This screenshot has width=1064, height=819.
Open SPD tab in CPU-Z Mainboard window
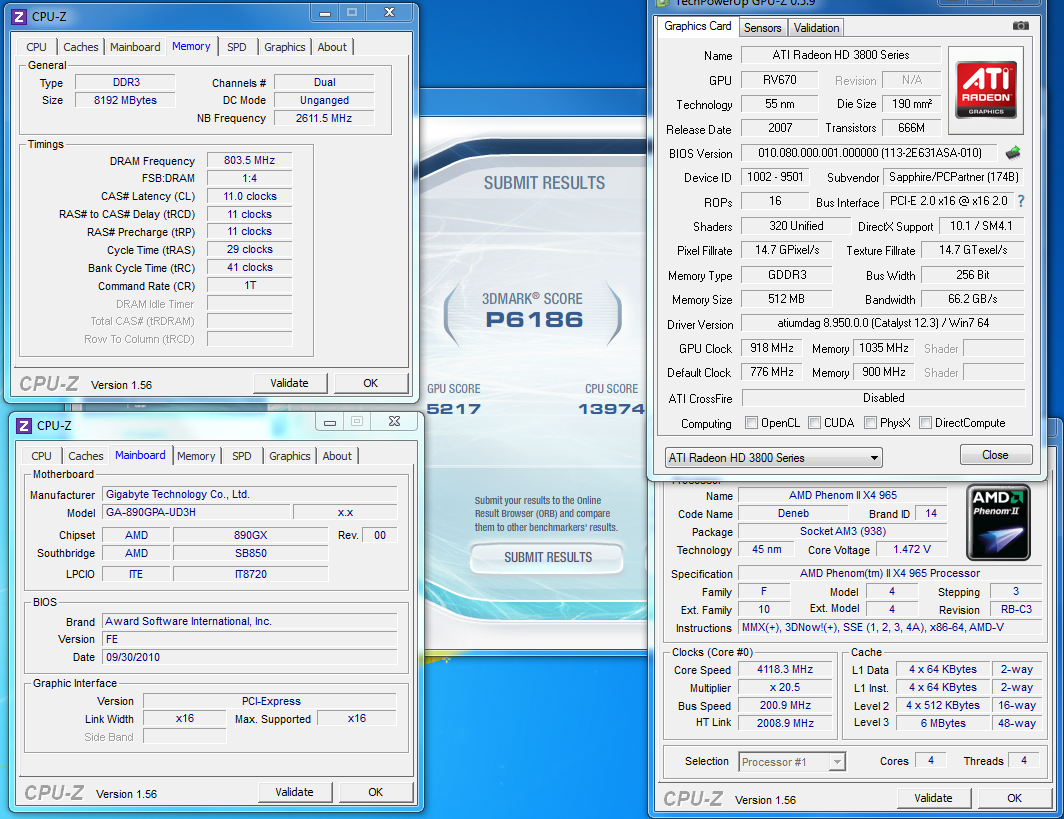pyautogui.click(x=242, y=456)
